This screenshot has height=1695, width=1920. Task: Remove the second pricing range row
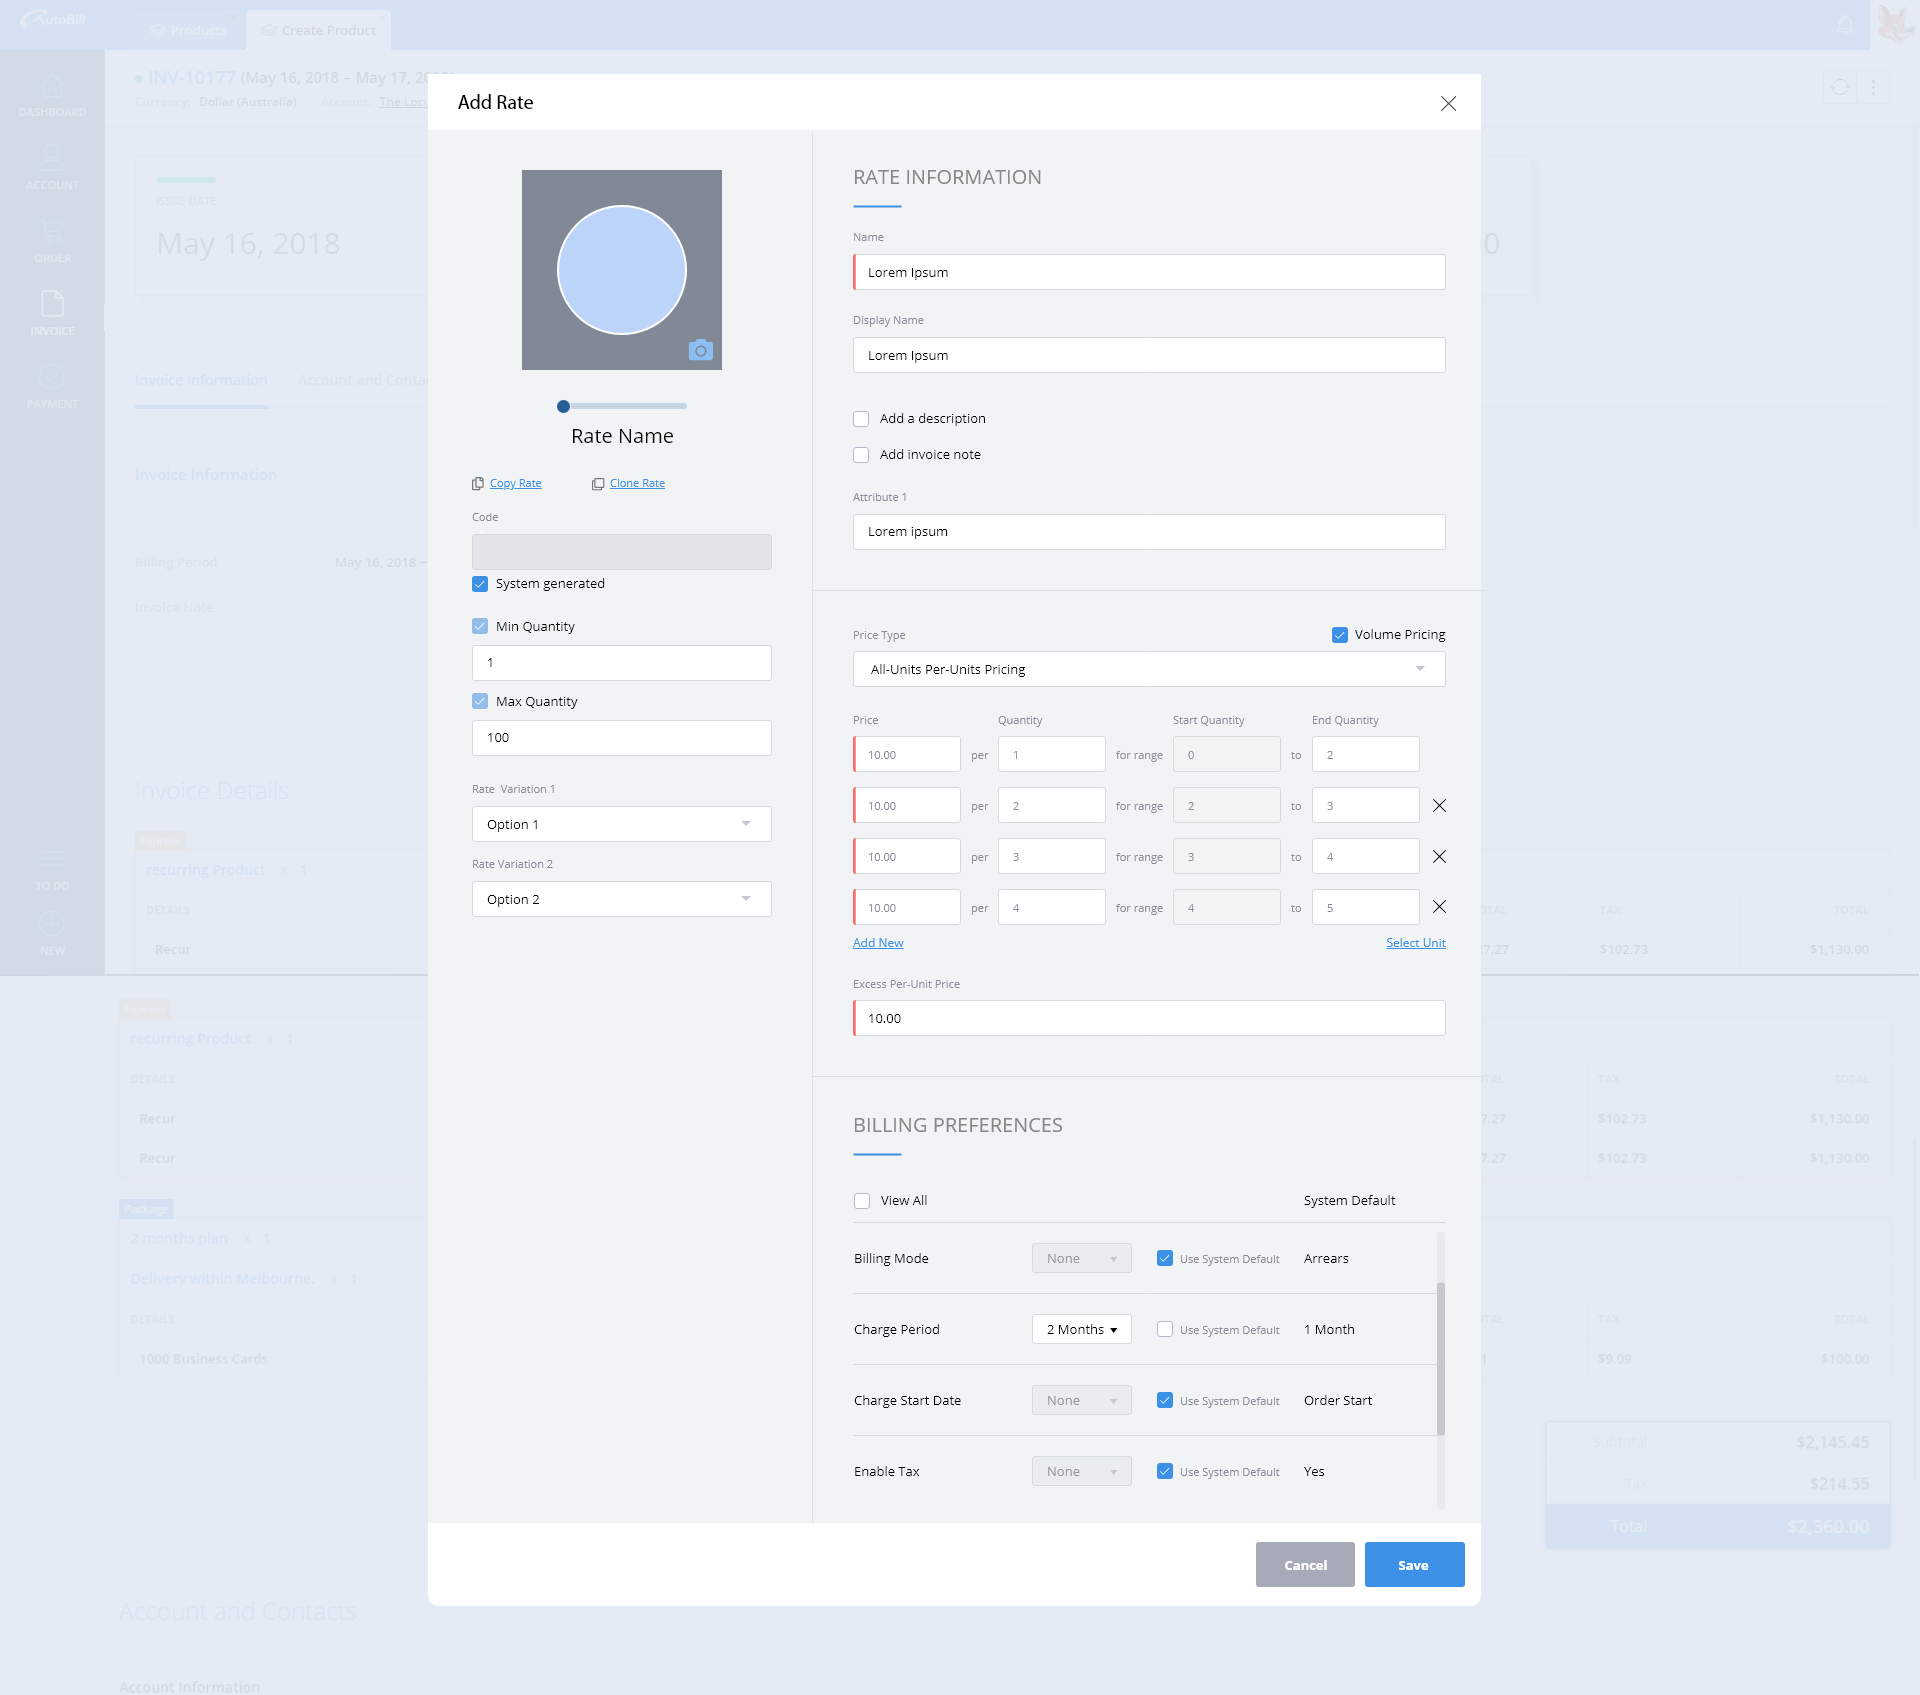click(1439, 806)
